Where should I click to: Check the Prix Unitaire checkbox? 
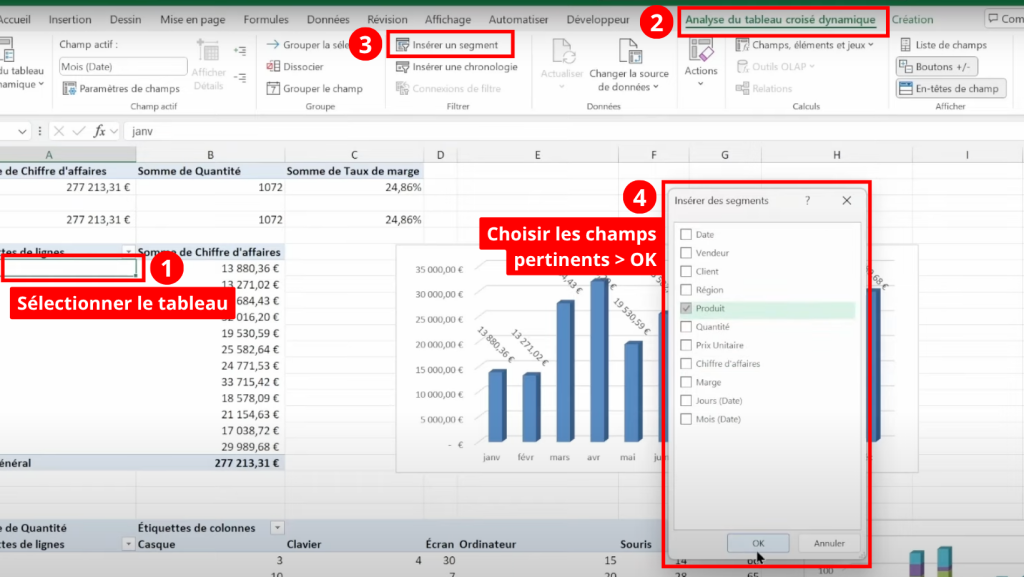tap(686, 345)
